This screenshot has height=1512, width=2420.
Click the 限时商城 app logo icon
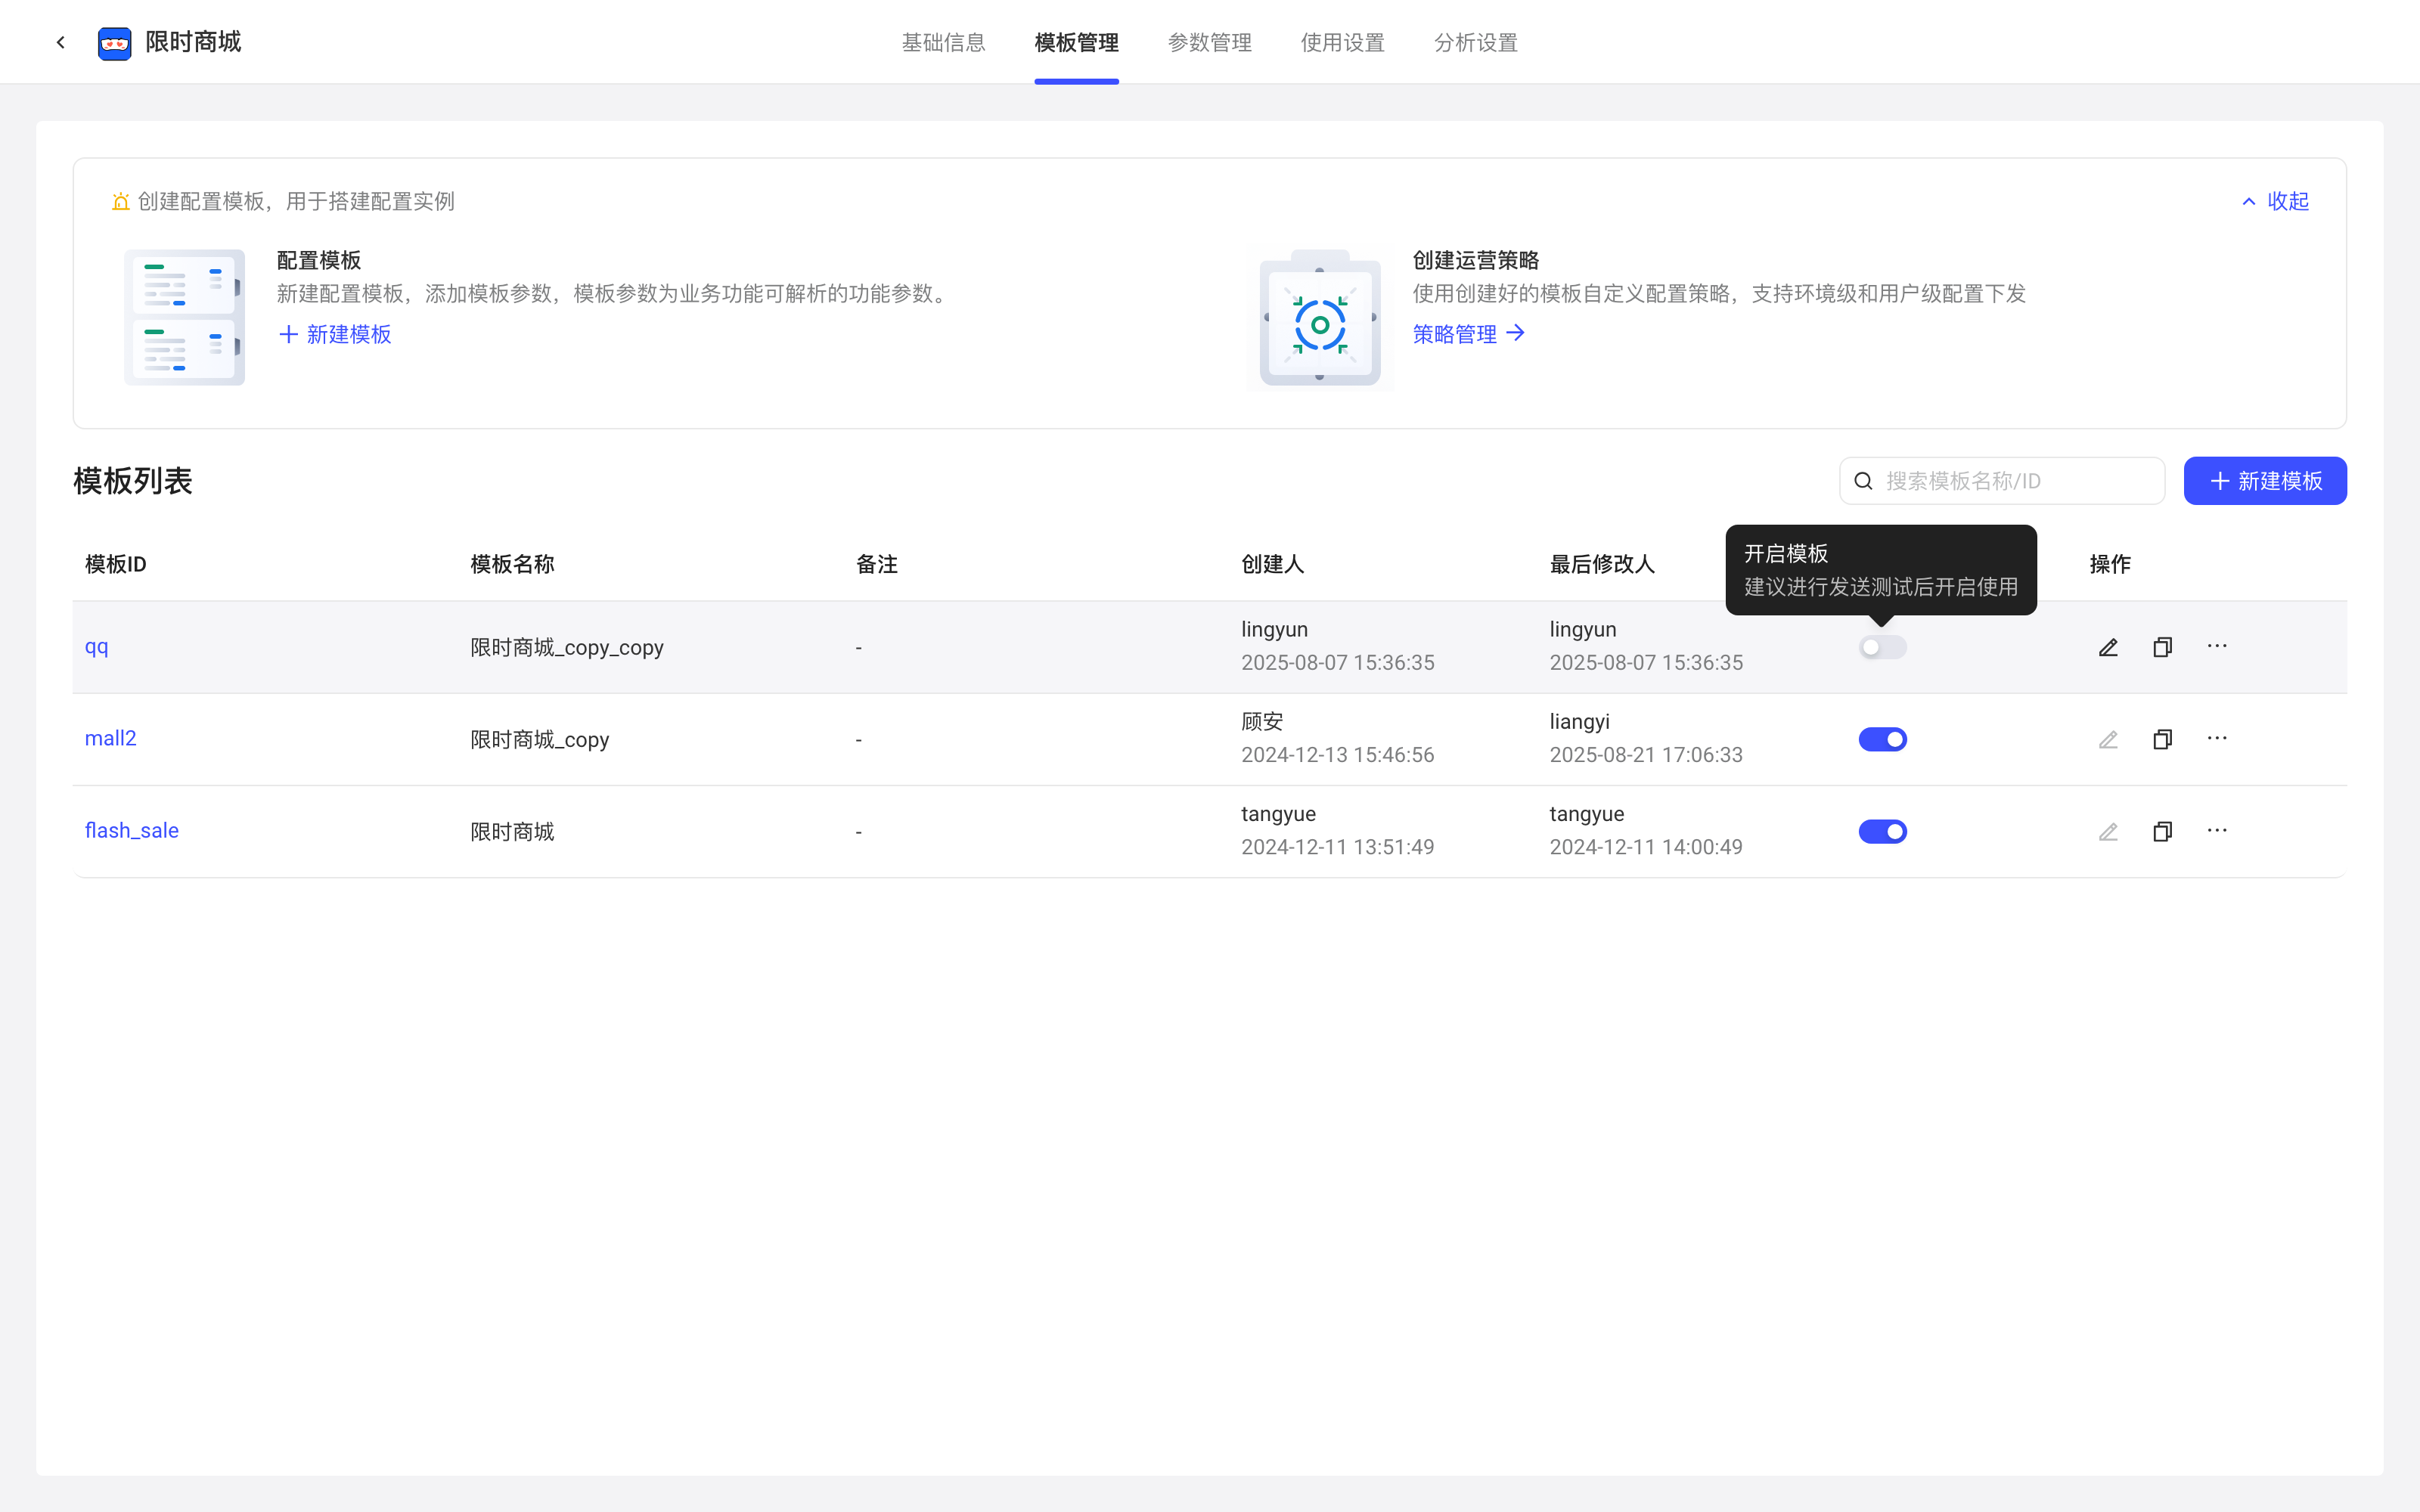[x=115, y=43]
